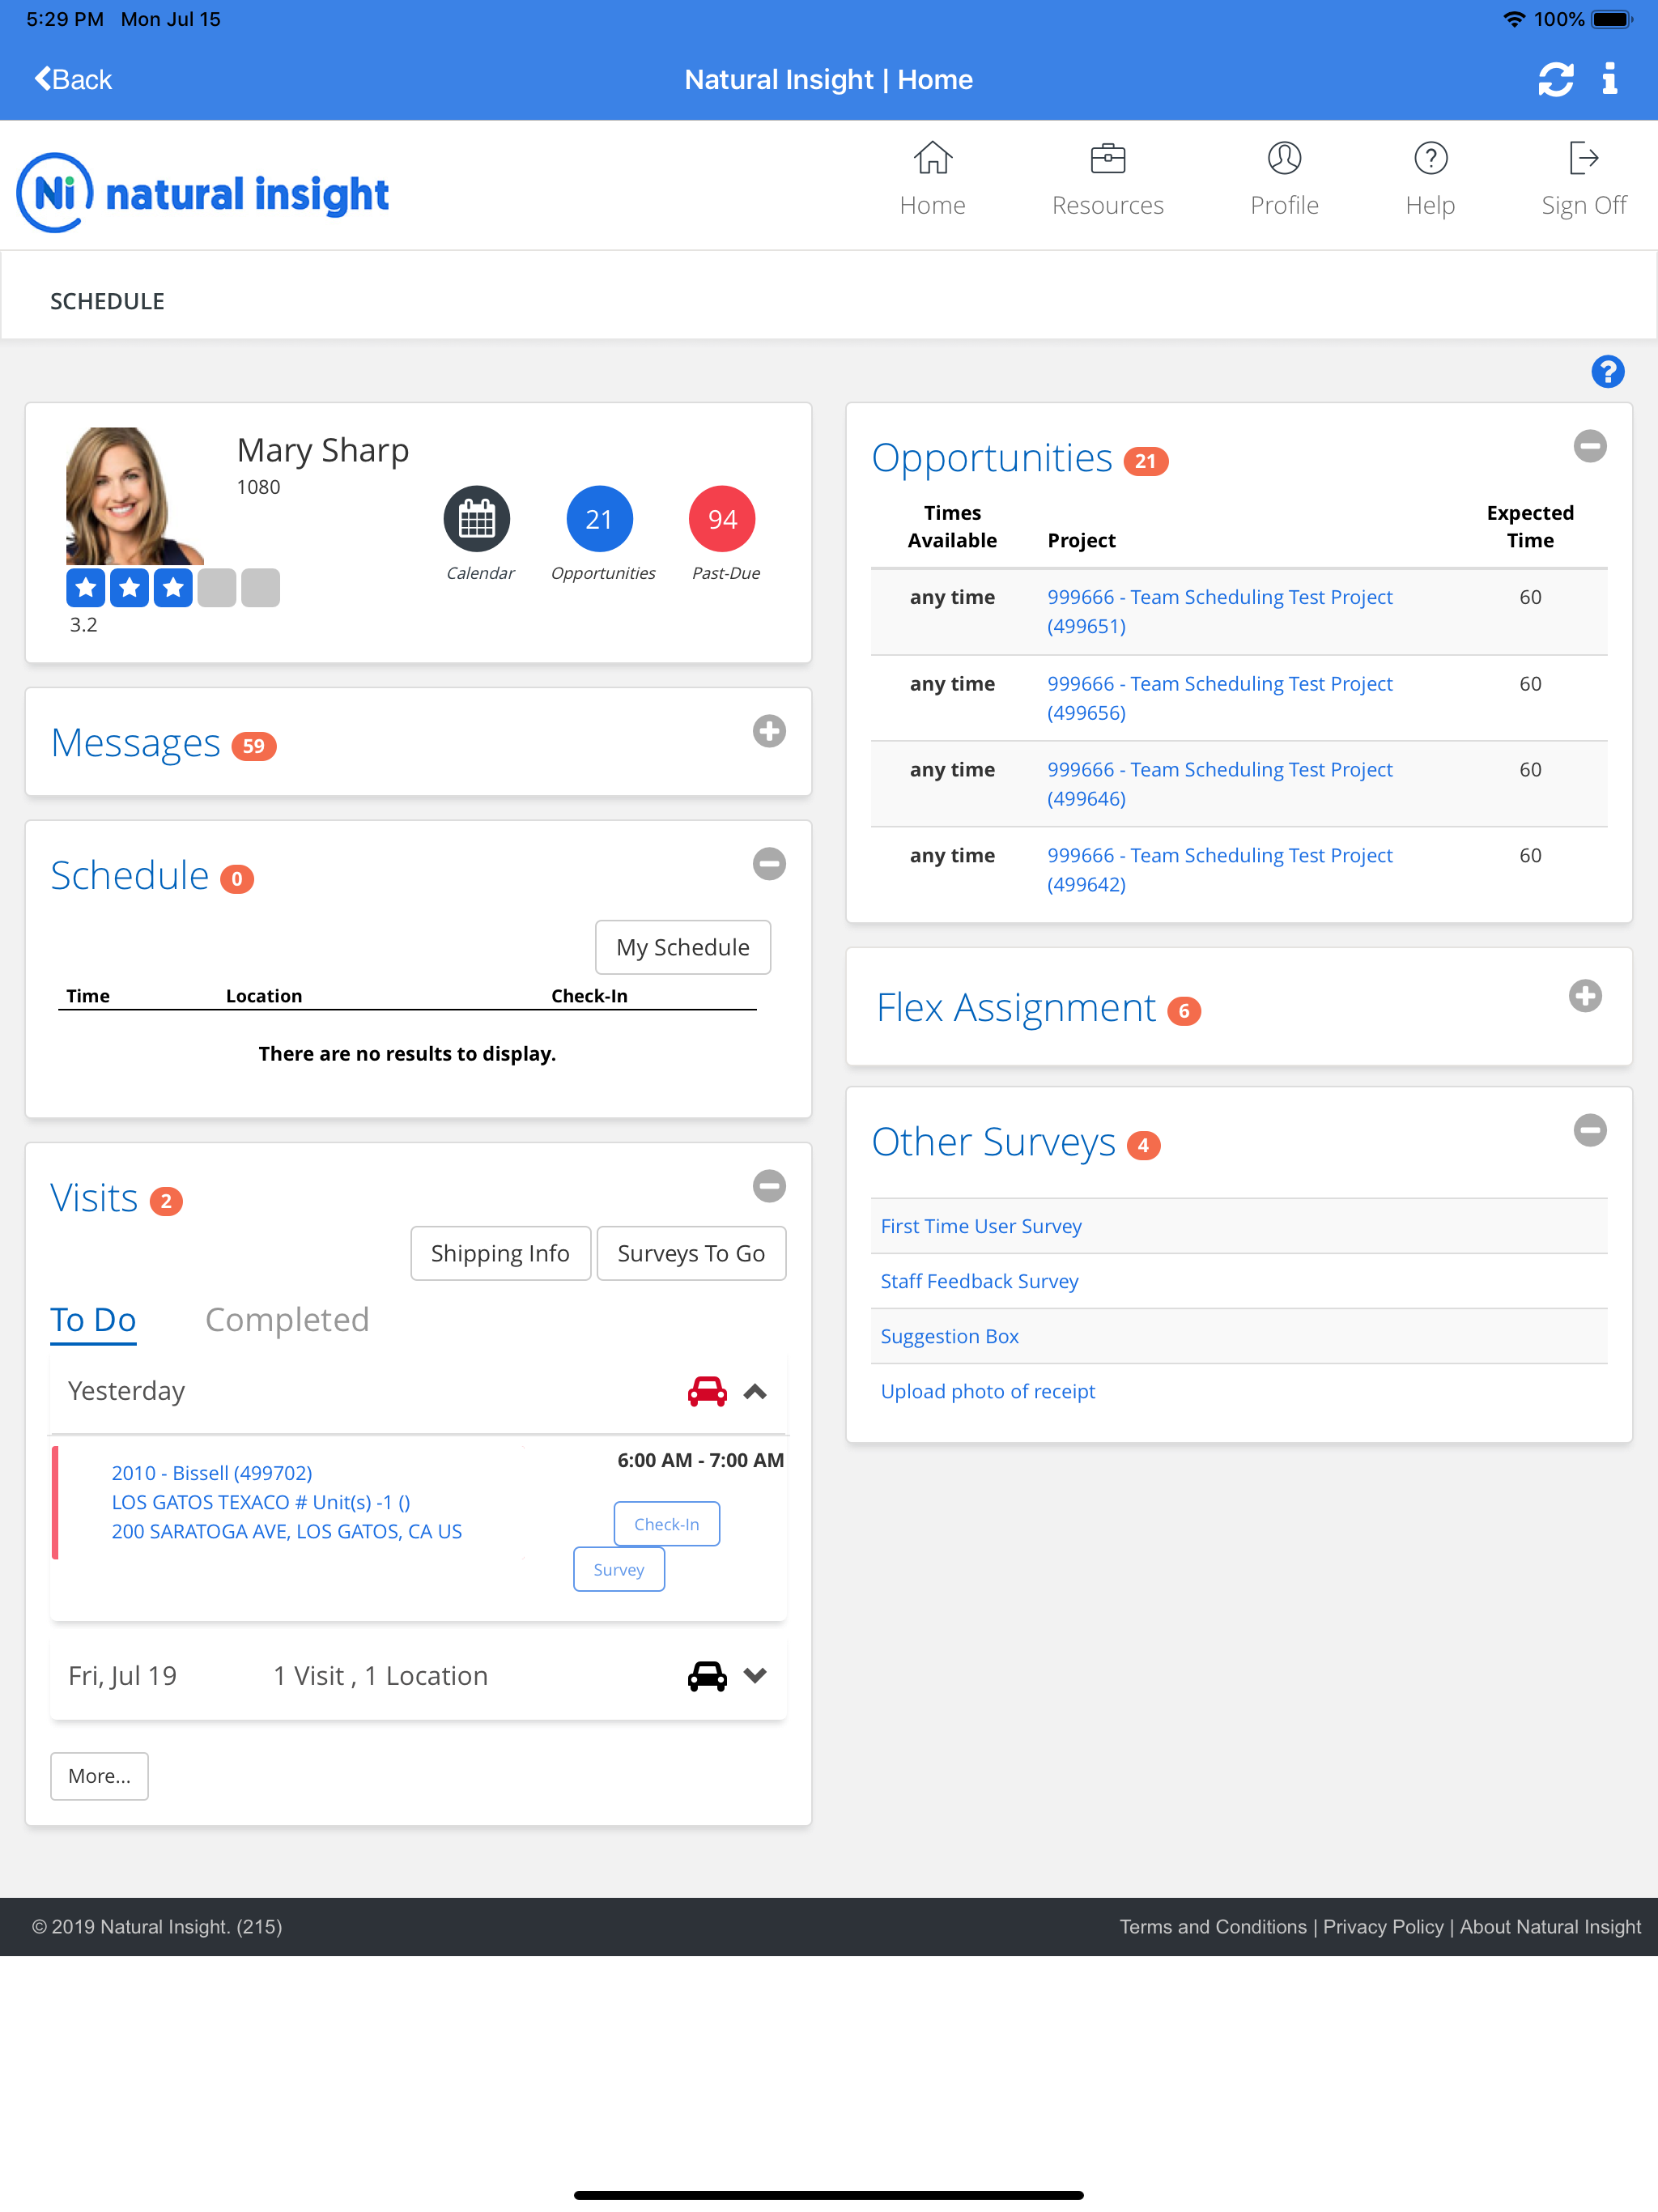
Task: Tap the Wi-Fi status icon
Action: [1514, 19]
